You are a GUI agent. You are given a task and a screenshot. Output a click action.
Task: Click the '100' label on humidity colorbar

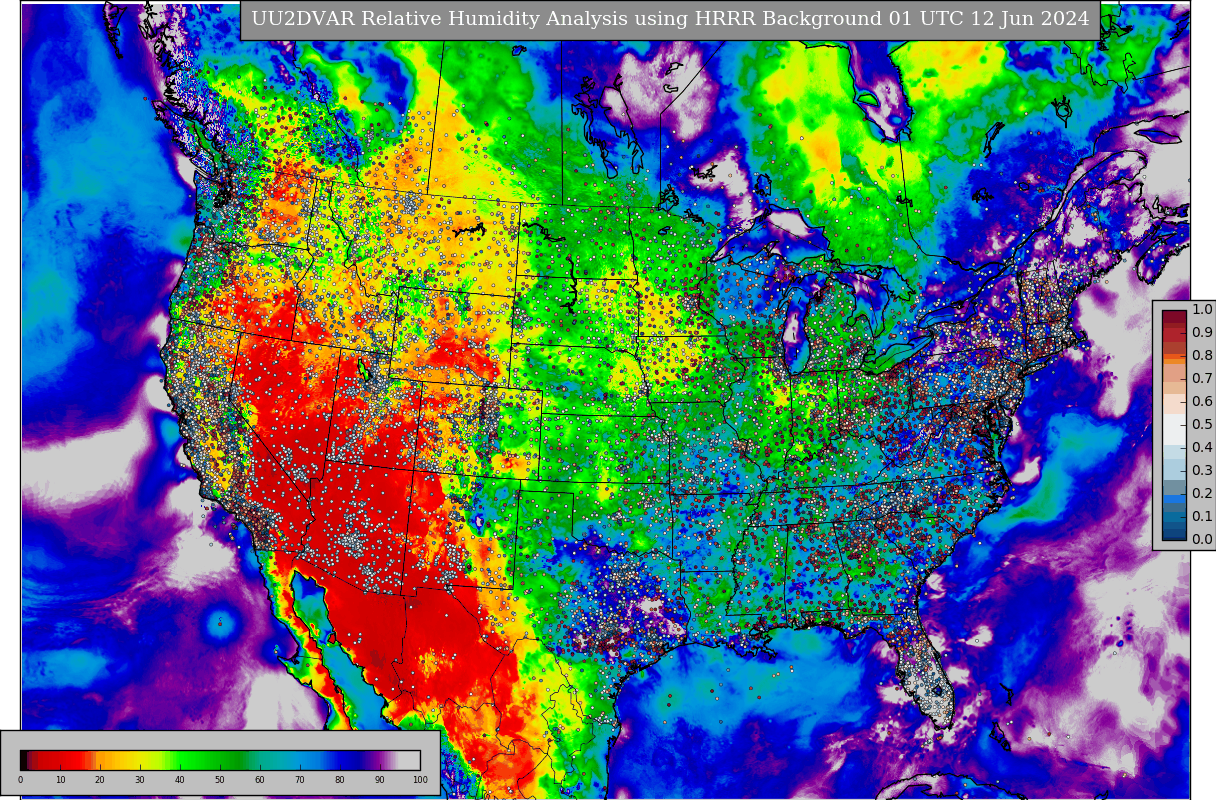pos(420,780)
